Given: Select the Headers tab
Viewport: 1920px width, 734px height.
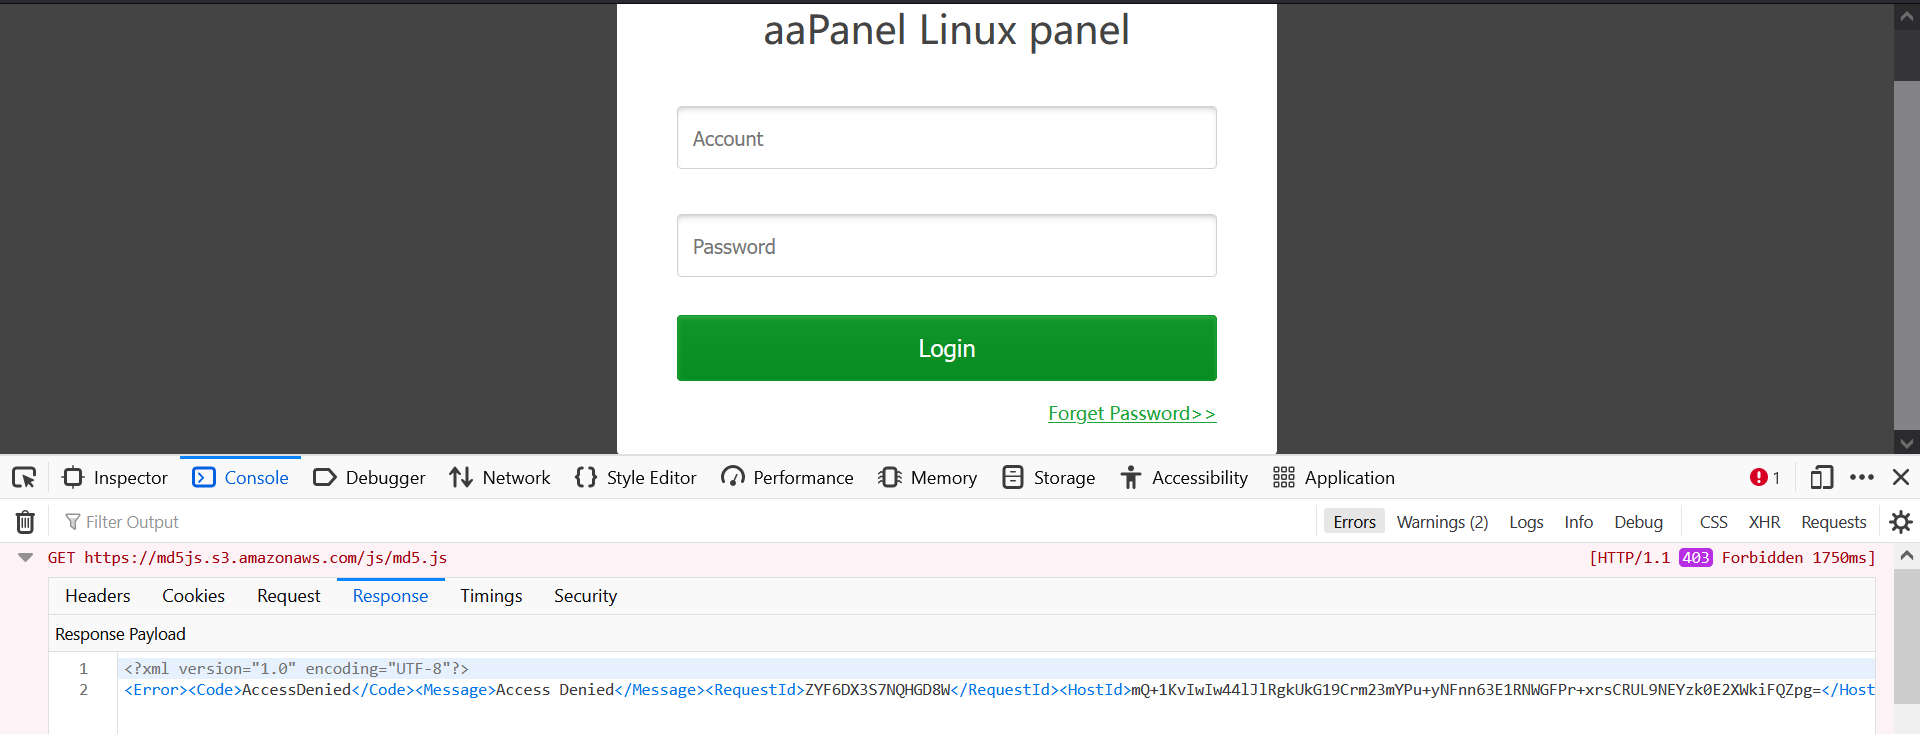Looking at the screenshot, I should pos(98,596).
